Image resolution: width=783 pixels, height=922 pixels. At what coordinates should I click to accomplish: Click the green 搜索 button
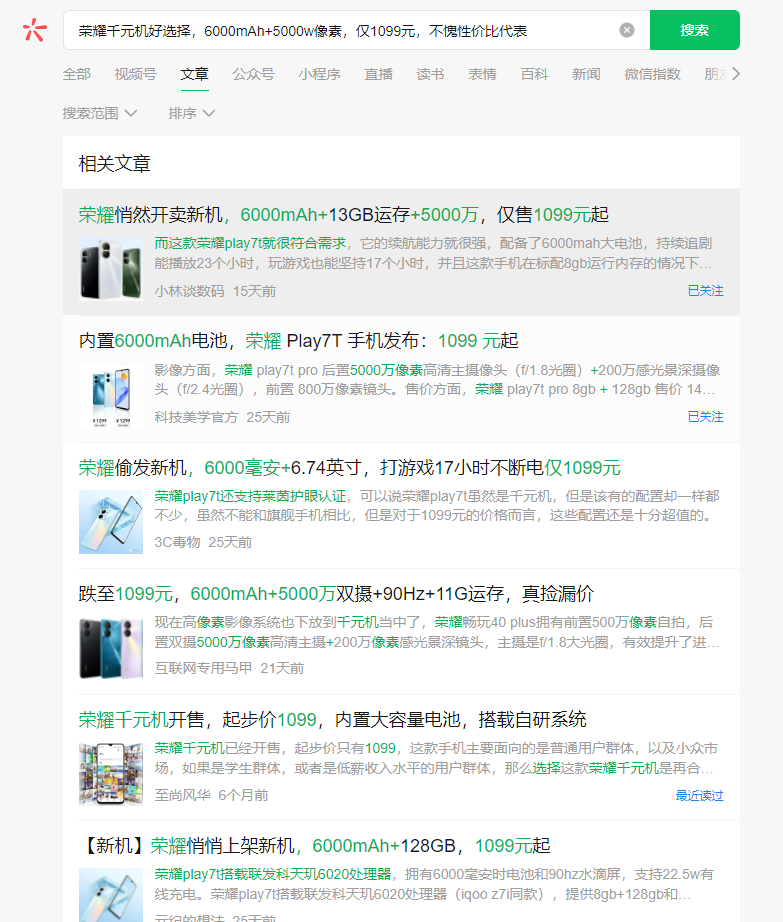pos(694,30)
